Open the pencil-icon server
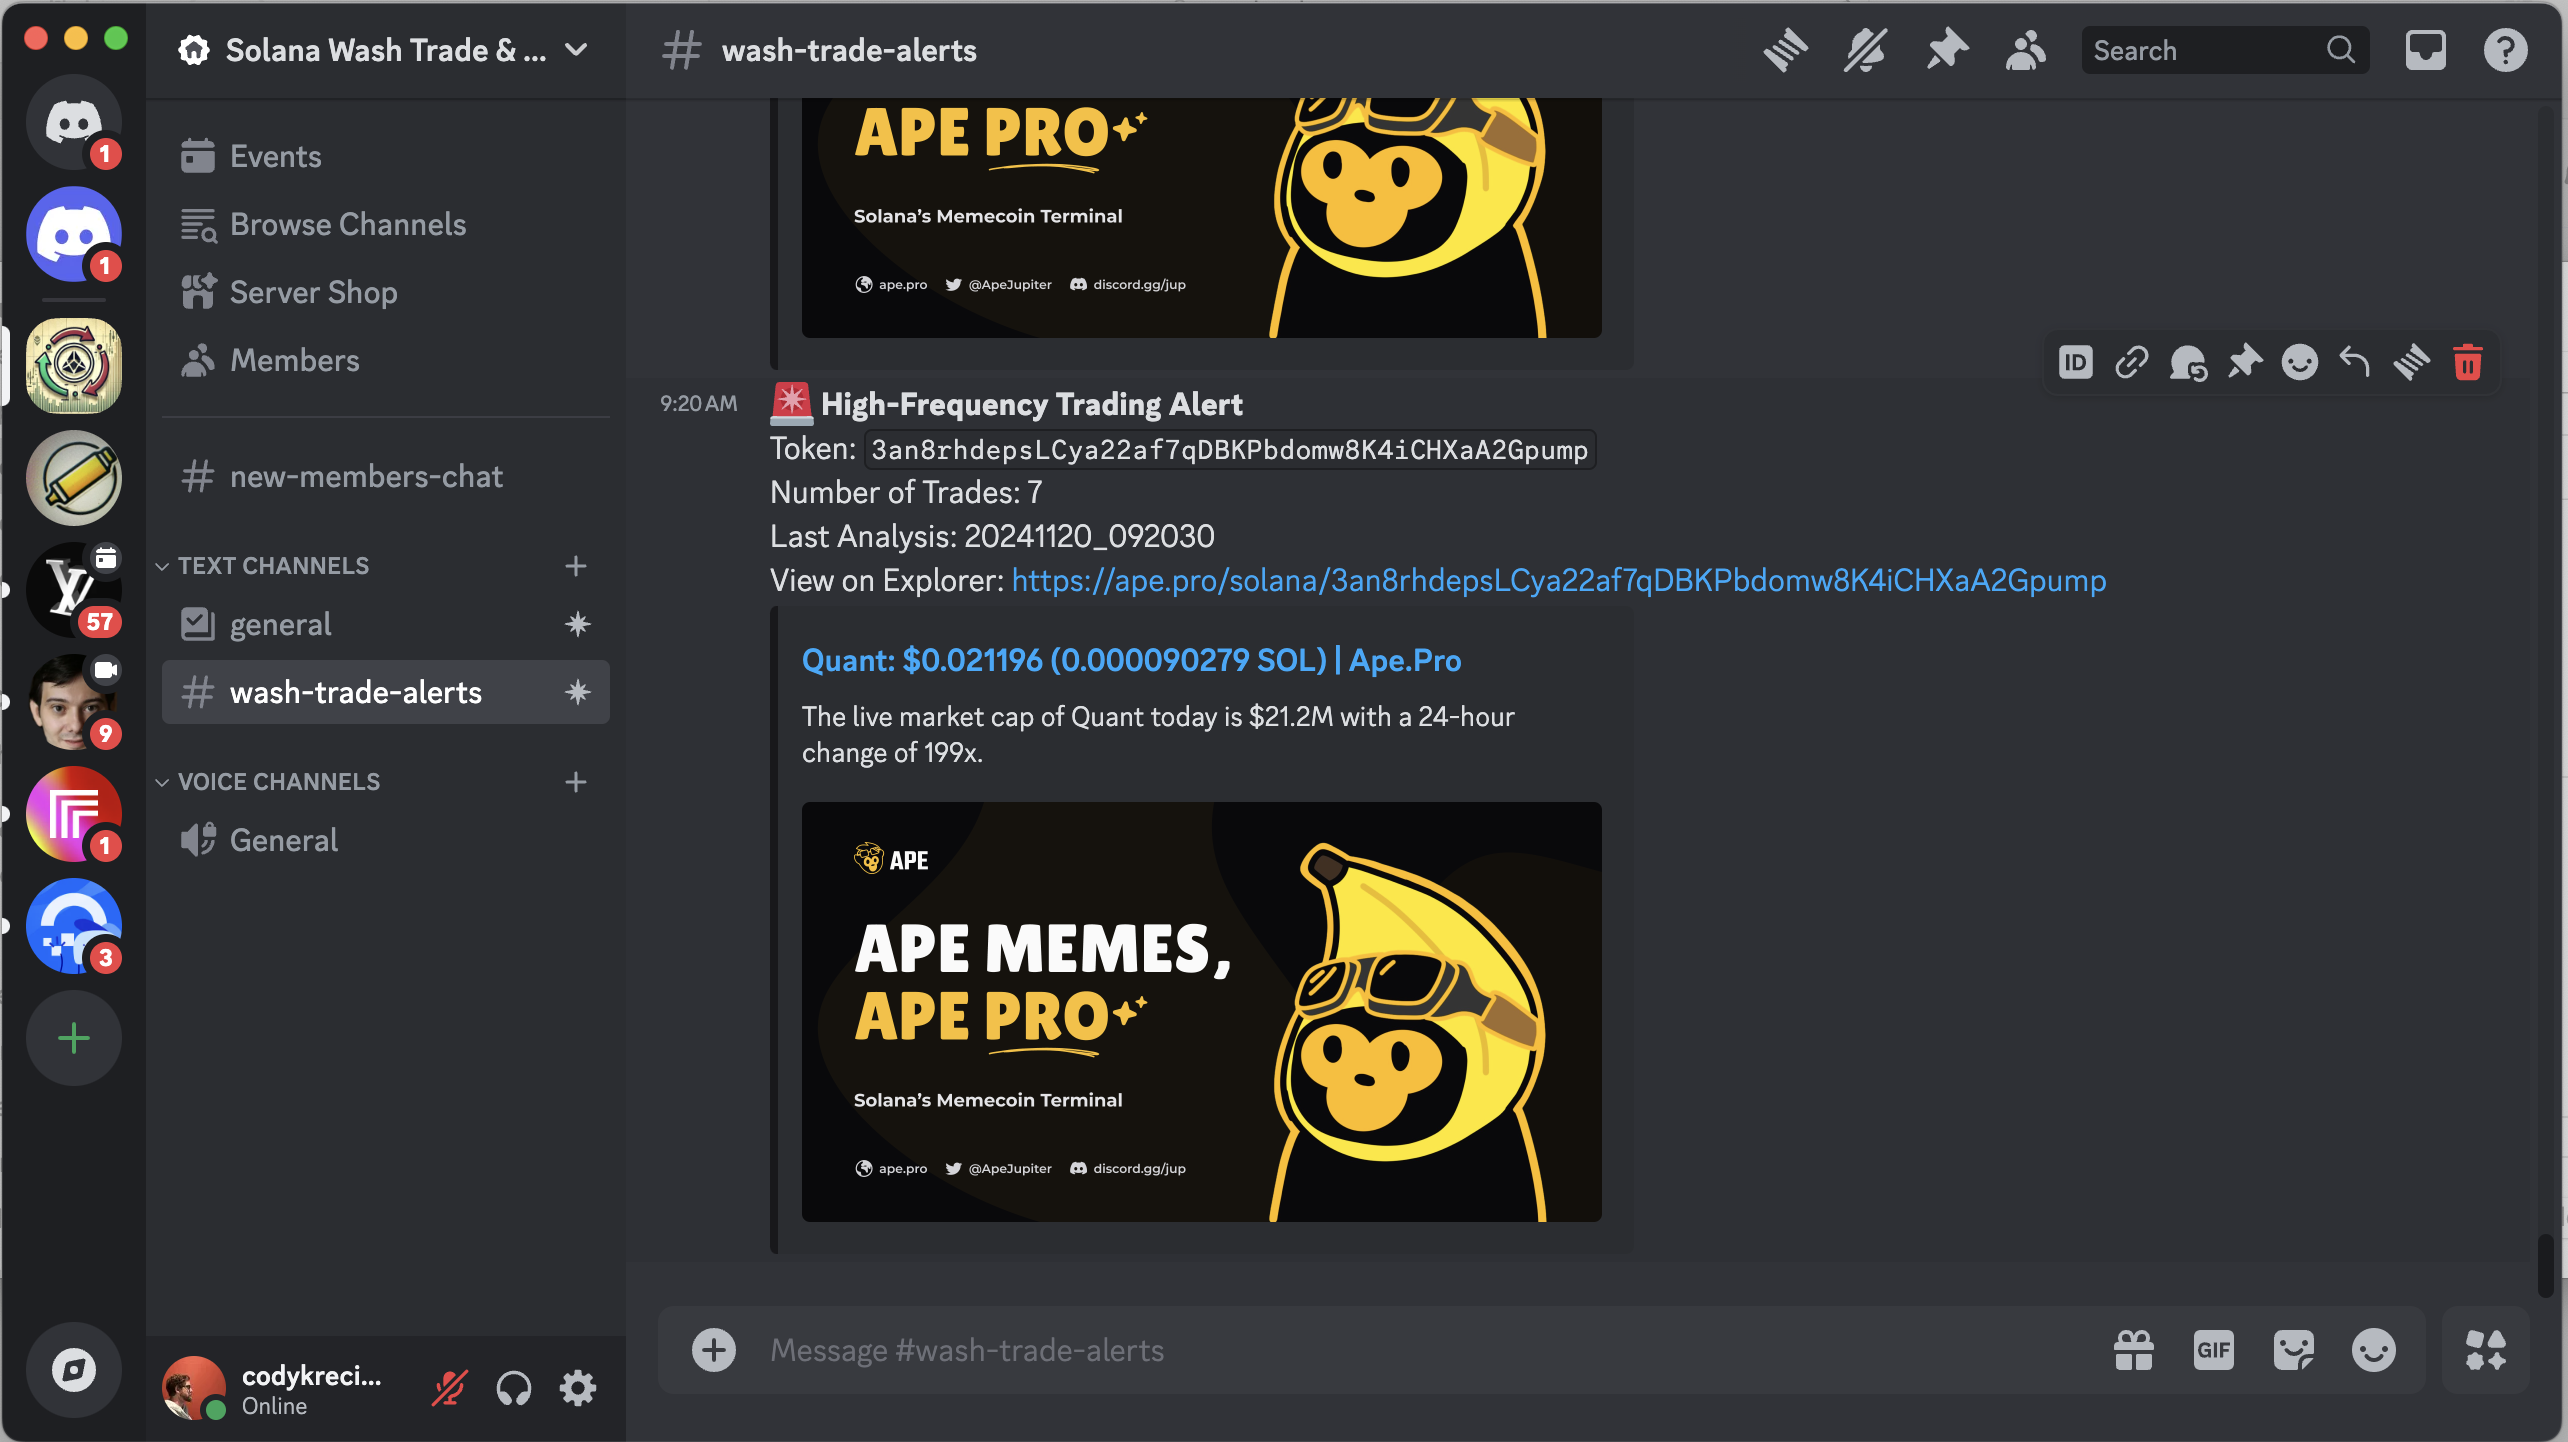 tap(73, 478)
